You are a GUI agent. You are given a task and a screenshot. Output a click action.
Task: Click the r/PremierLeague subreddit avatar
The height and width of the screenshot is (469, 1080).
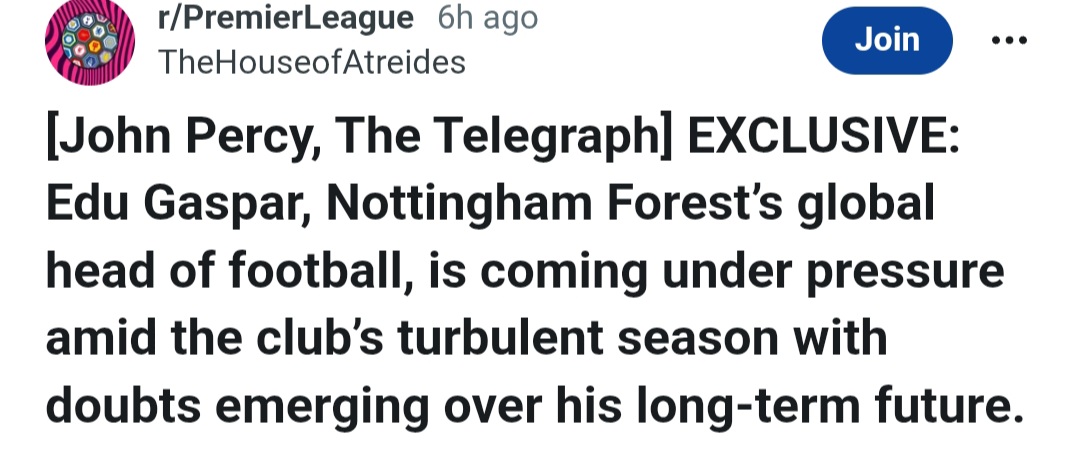click(88, 42)
